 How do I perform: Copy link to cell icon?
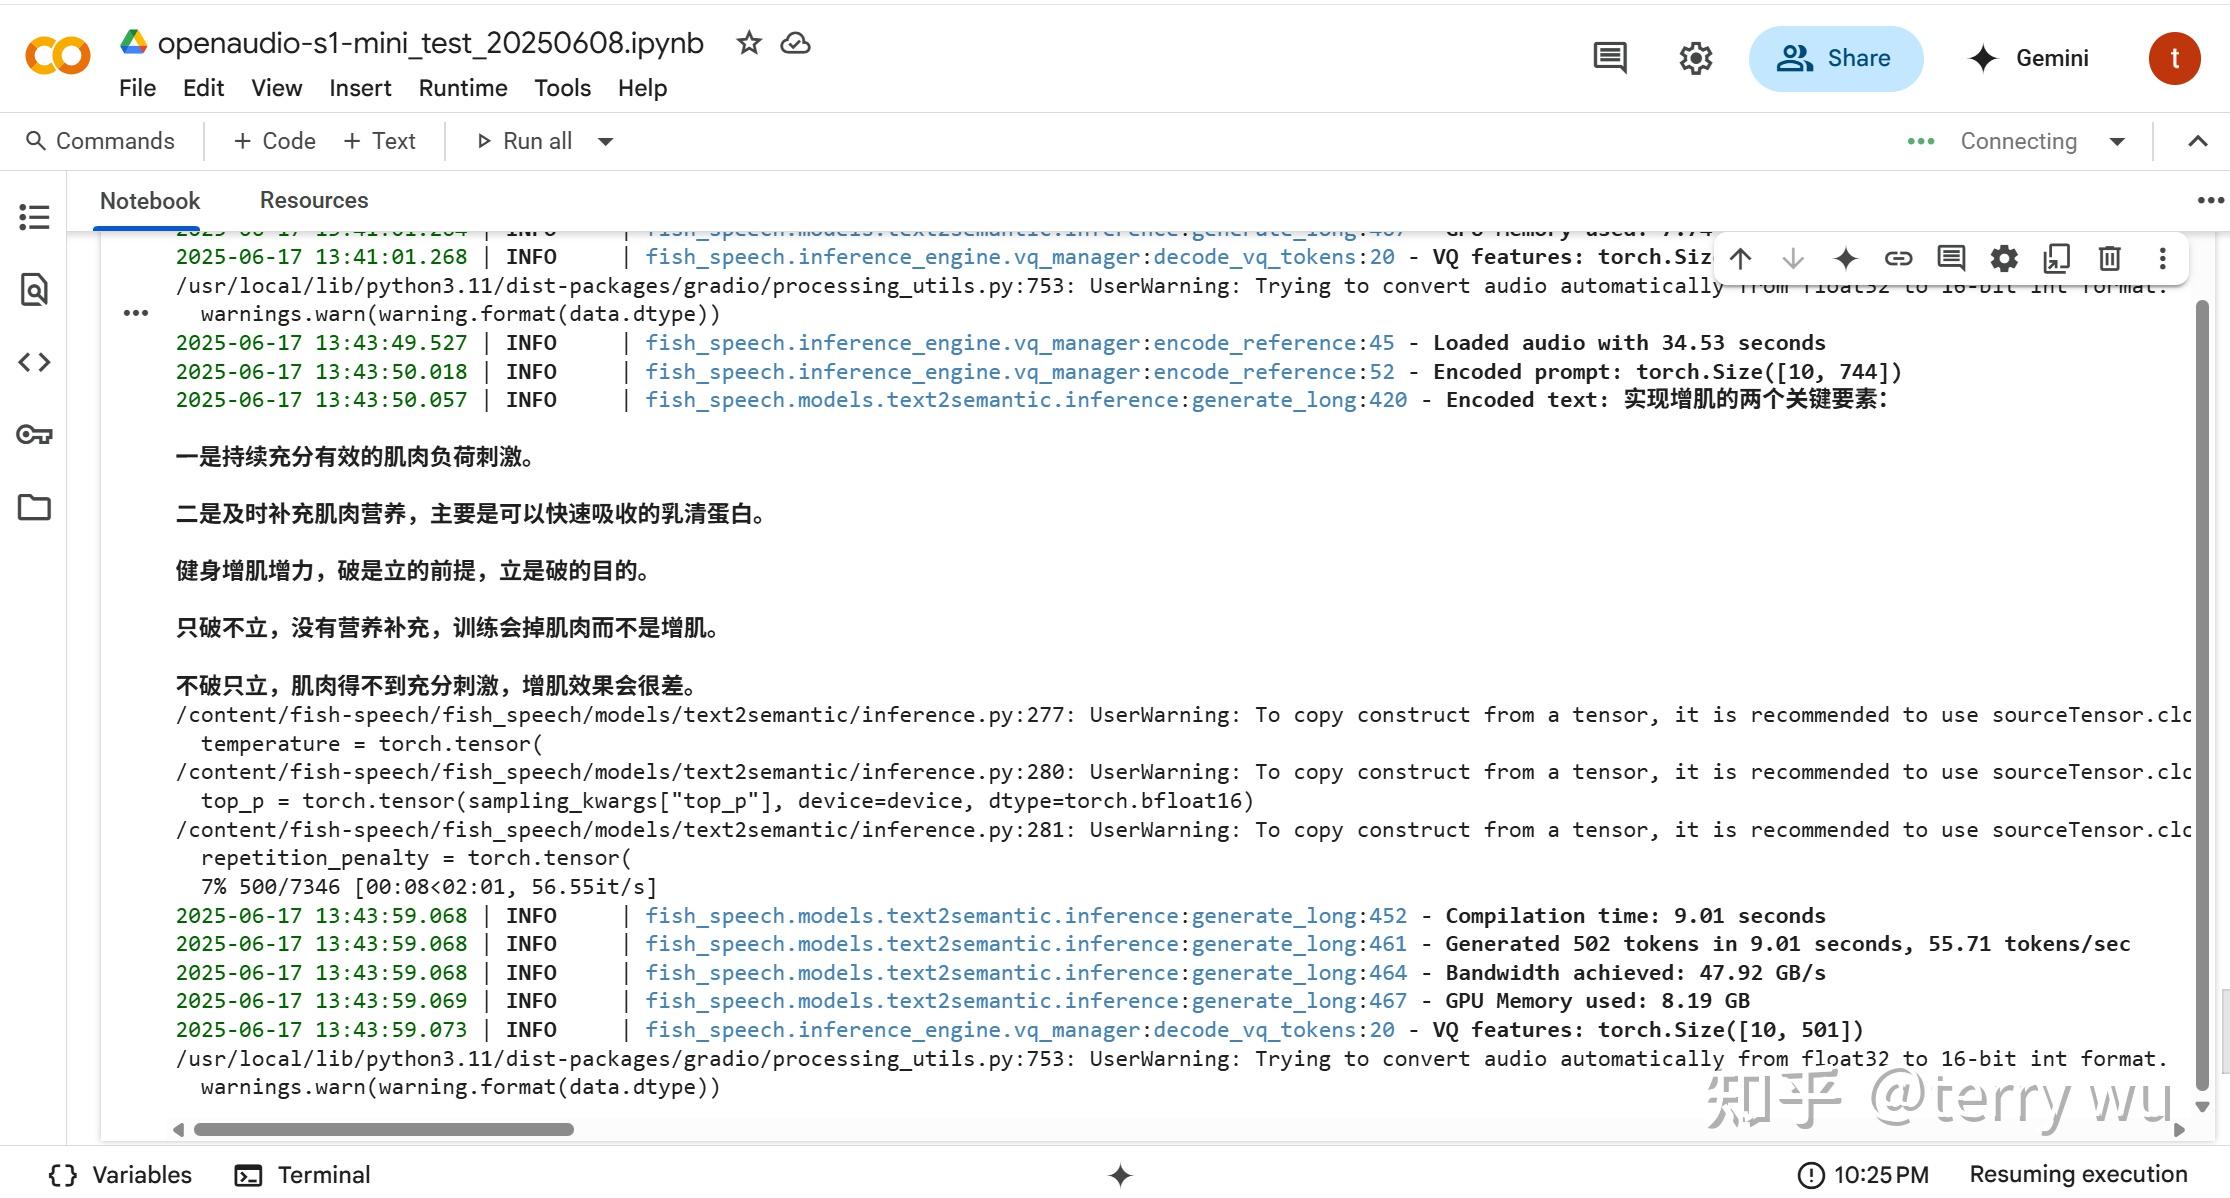[x=1898, y=259]
